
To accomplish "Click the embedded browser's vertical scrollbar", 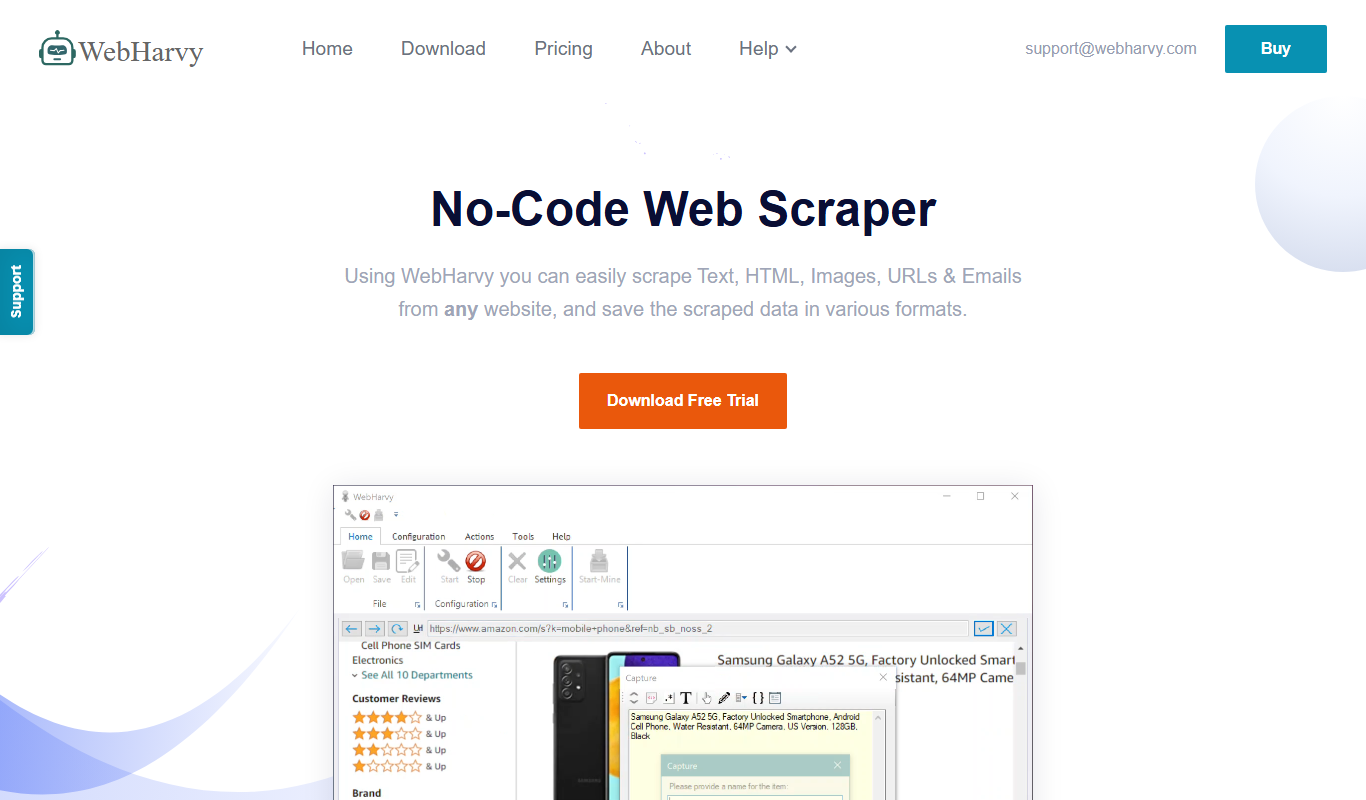I will (1021, 723).
